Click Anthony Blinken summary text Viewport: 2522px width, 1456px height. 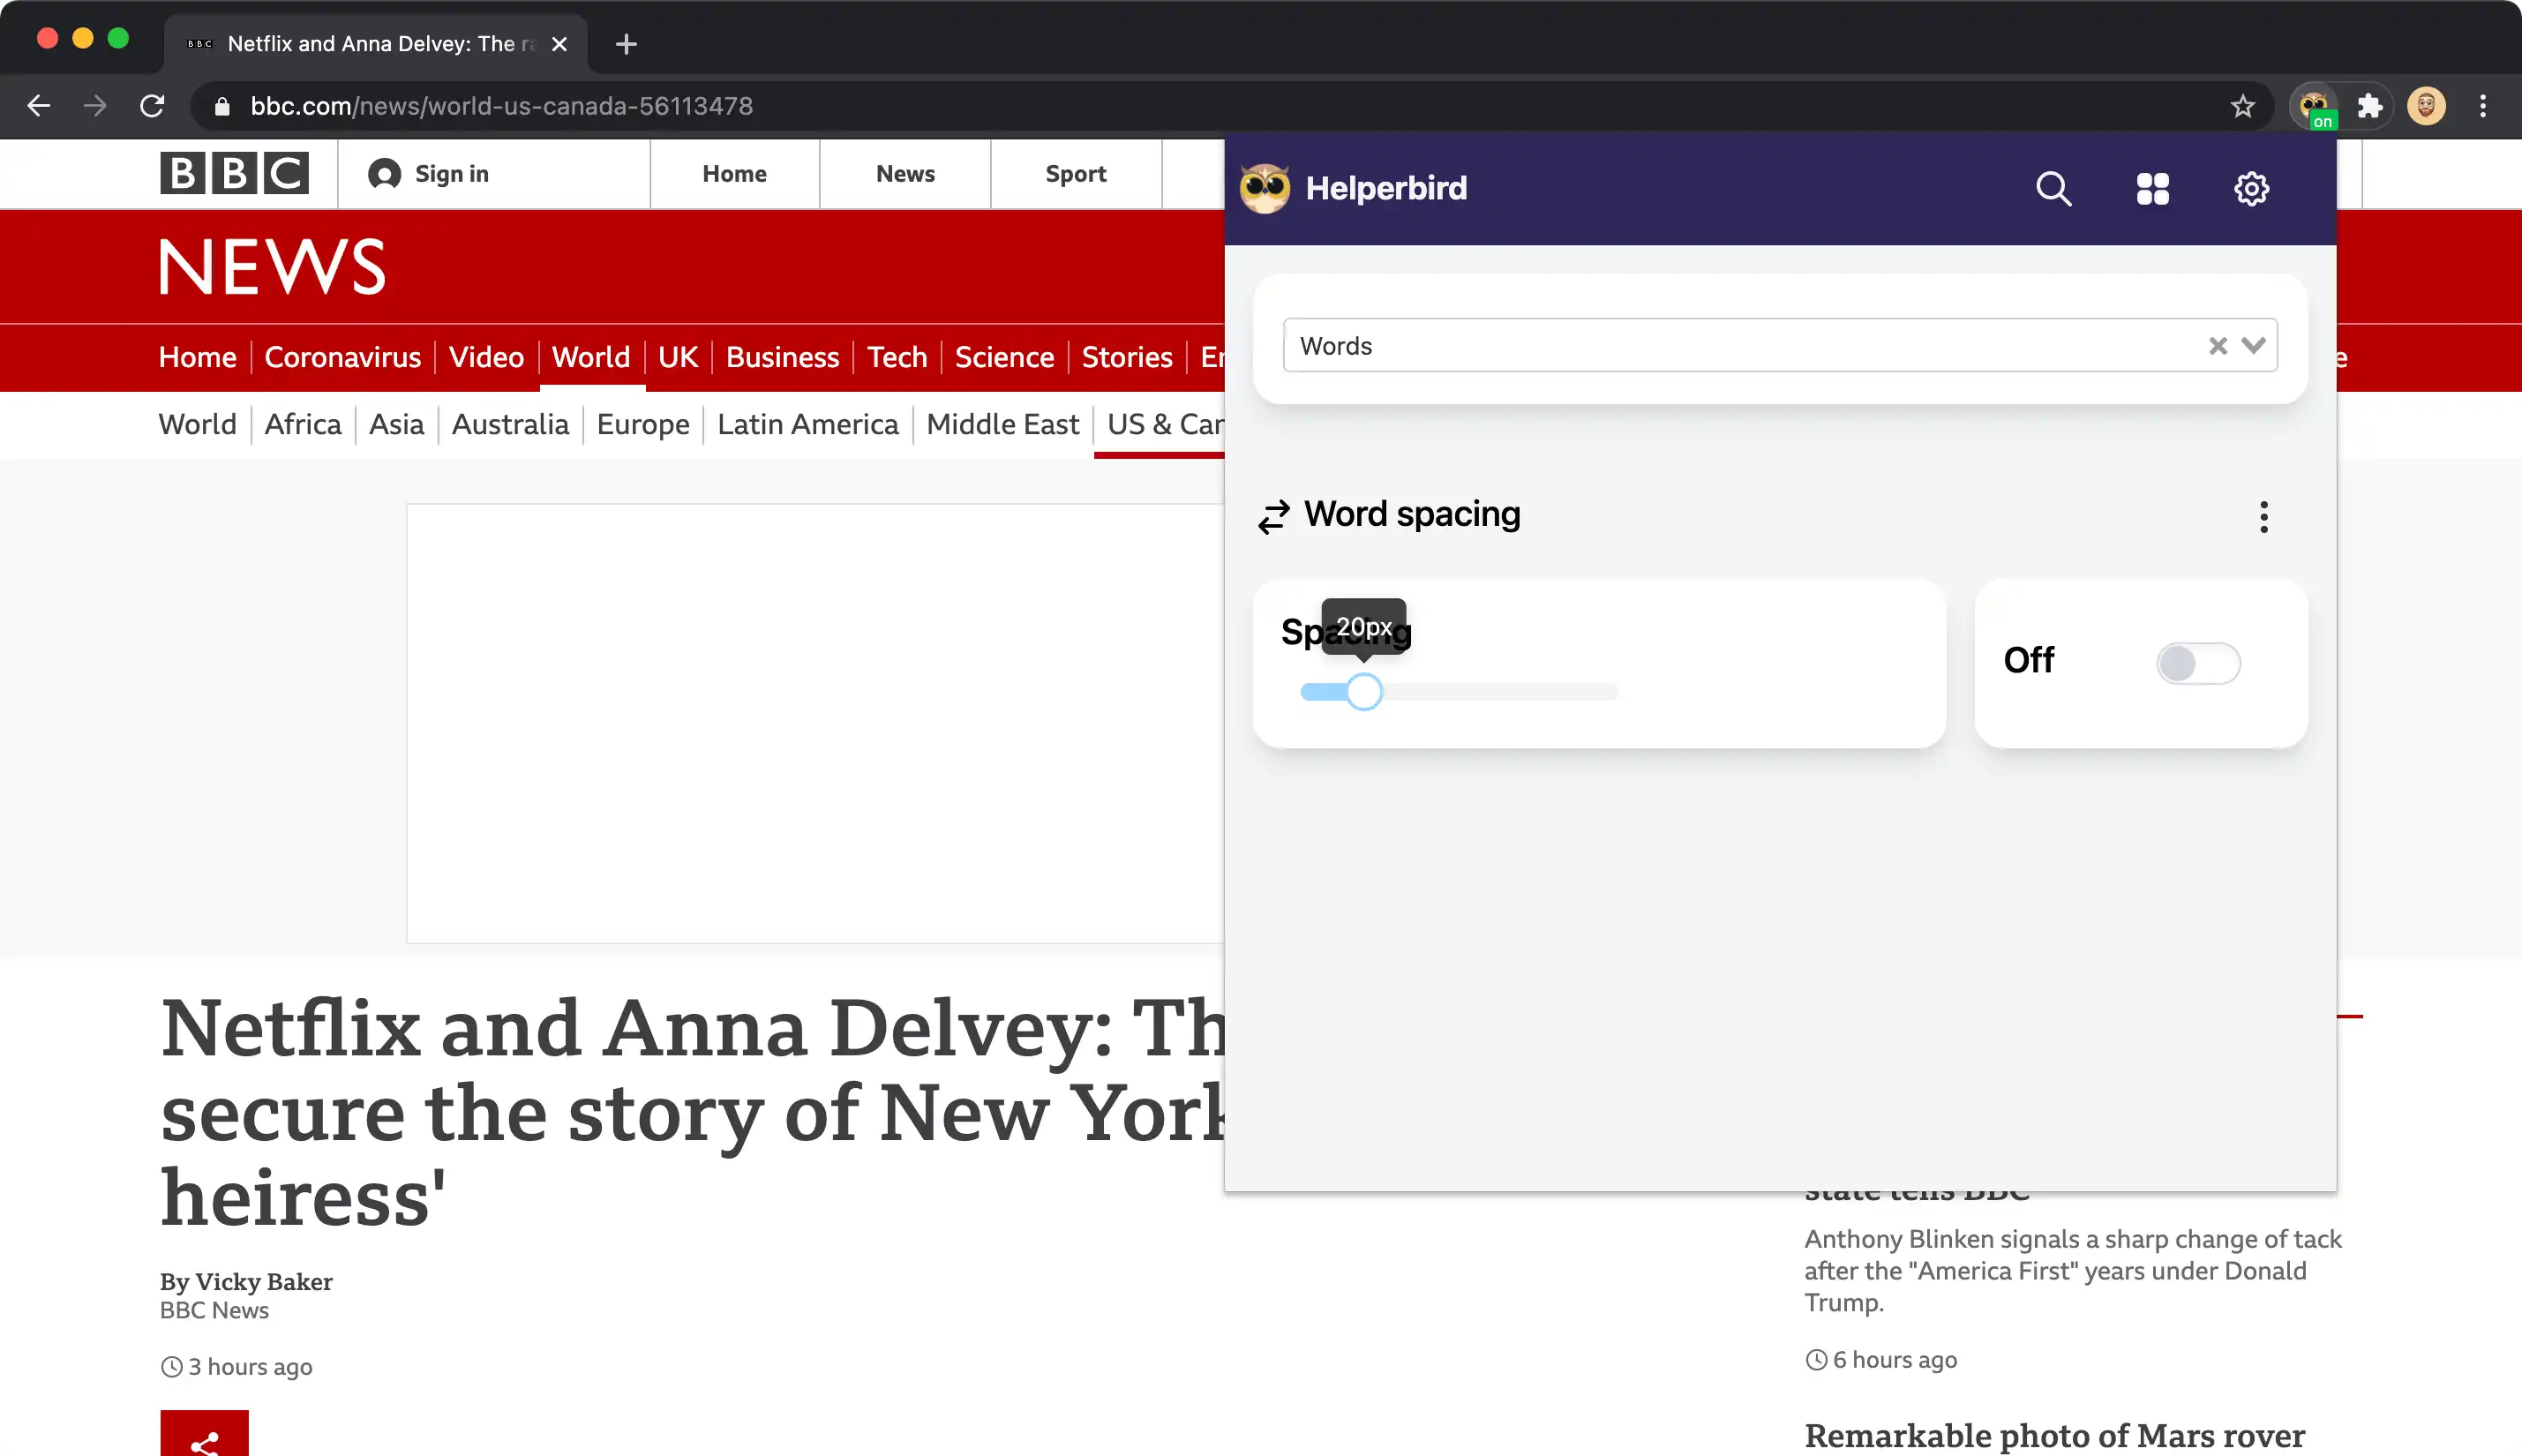(2072, 1270)
